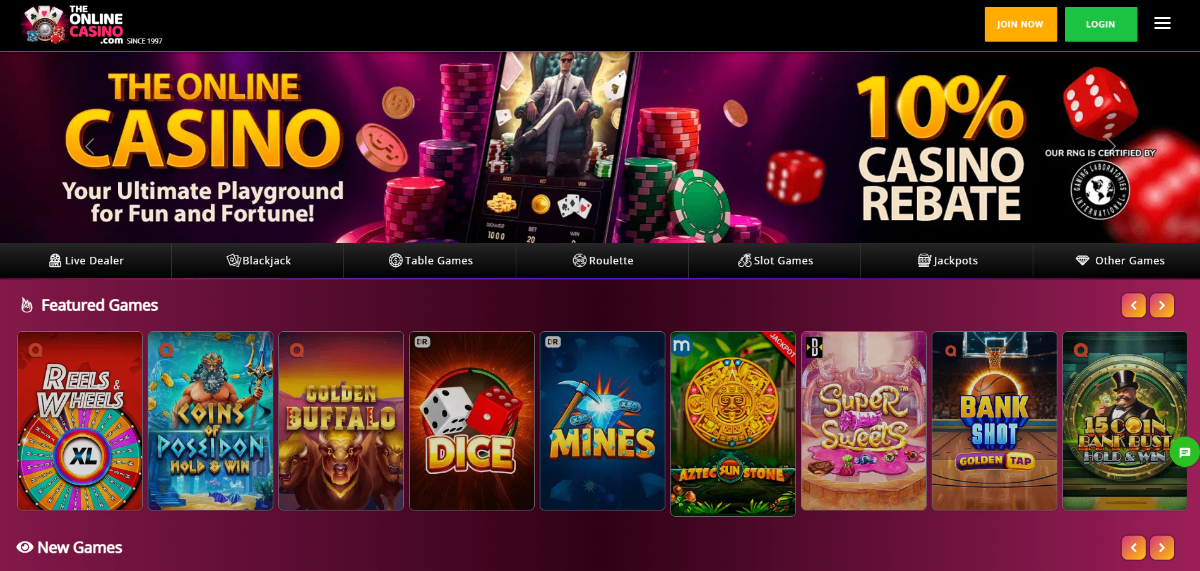
Task: Click the green Login button
Action: (x=1101, y=24)
